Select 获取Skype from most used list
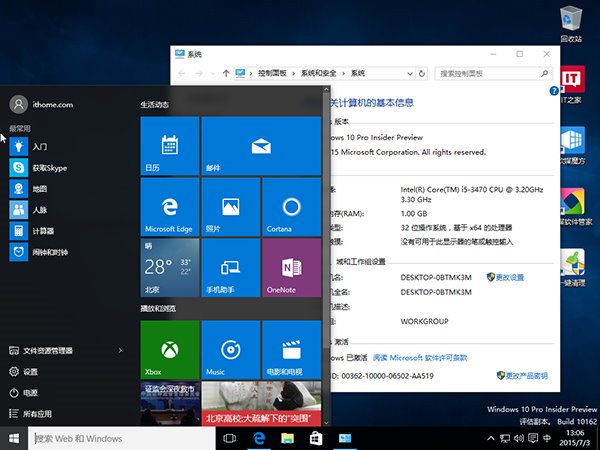 48,167
